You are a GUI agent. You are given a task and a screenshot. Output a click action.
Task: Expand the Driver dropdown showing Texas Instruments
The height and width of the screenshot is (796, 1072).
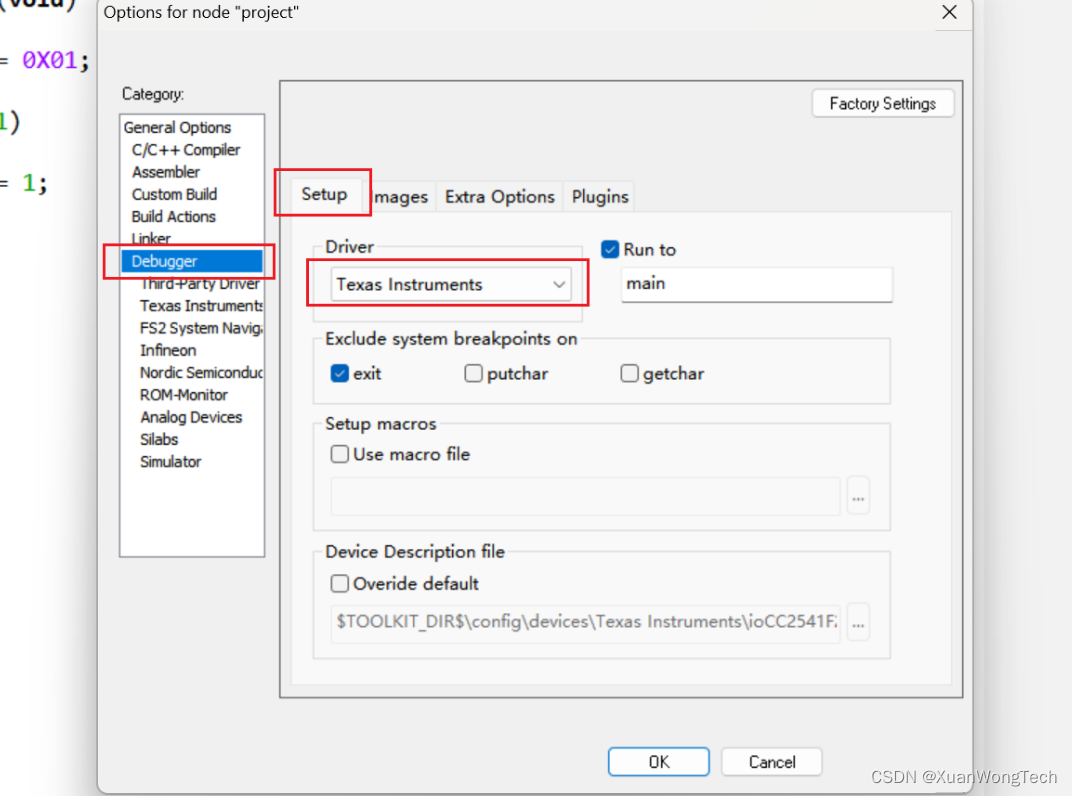coord(451,284)
